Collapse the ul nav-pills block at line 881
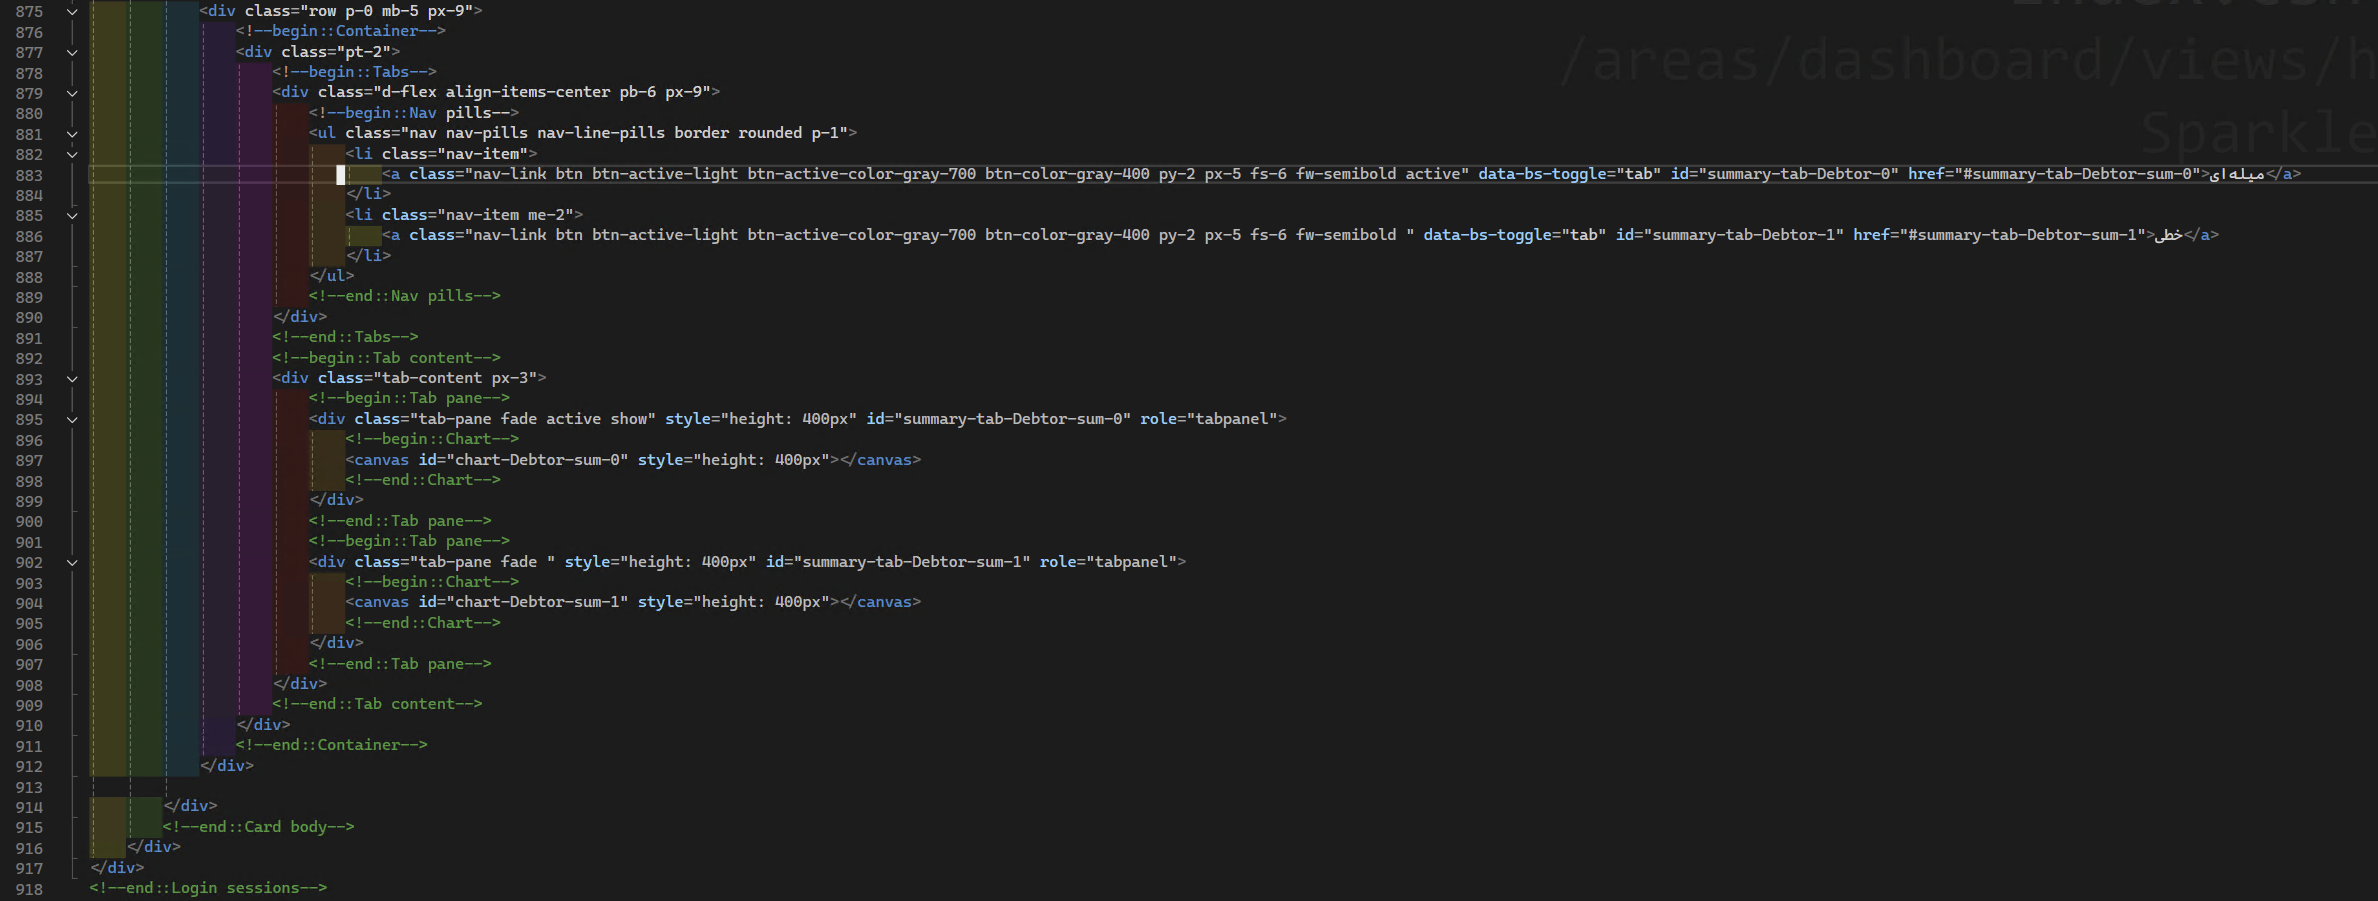Viewport: 2378px width, 901px height. click(72, 134)
